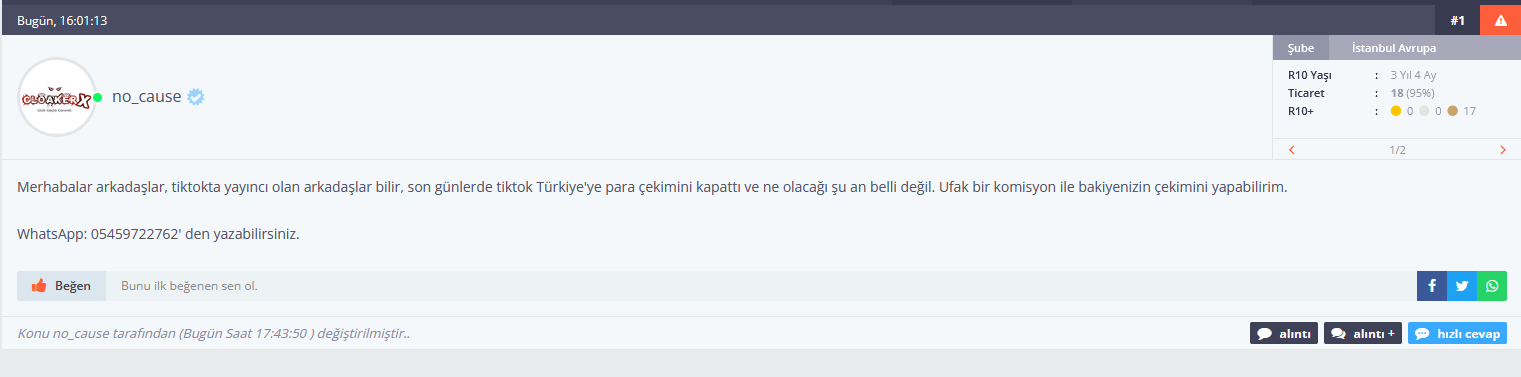Click the 'Bunu ilk beğenen sen ol.' text
This screenshot has width=1521, height=377.
coord(189,286)
